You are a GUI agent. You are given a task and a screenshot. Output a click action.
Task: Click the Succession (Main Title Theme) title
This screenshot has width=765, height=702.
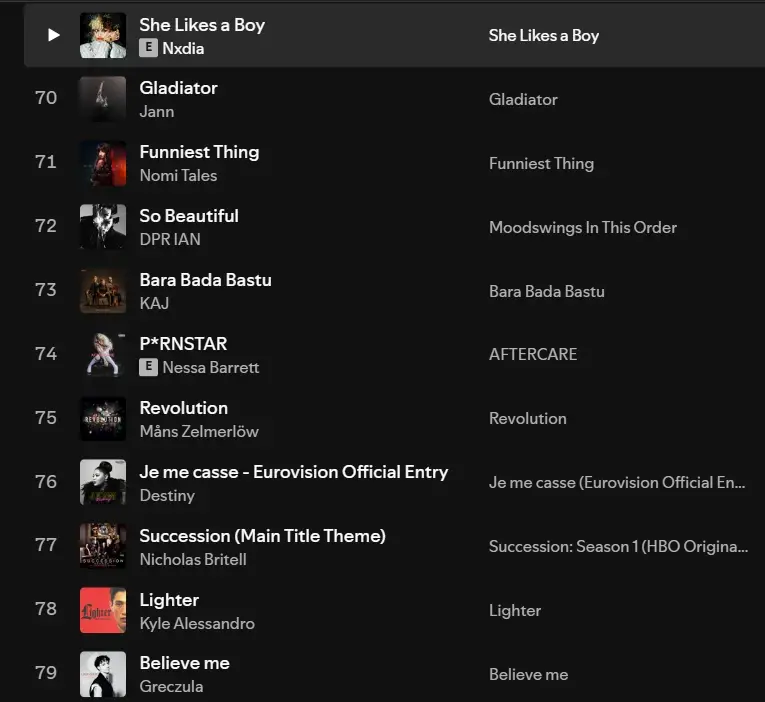tap(262, 536)
